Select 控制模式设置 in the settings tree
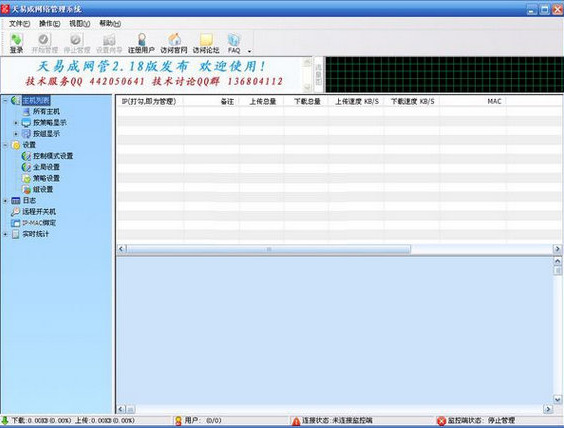Image resolution: width=564 pixels, height=428 pixels. 53,156
